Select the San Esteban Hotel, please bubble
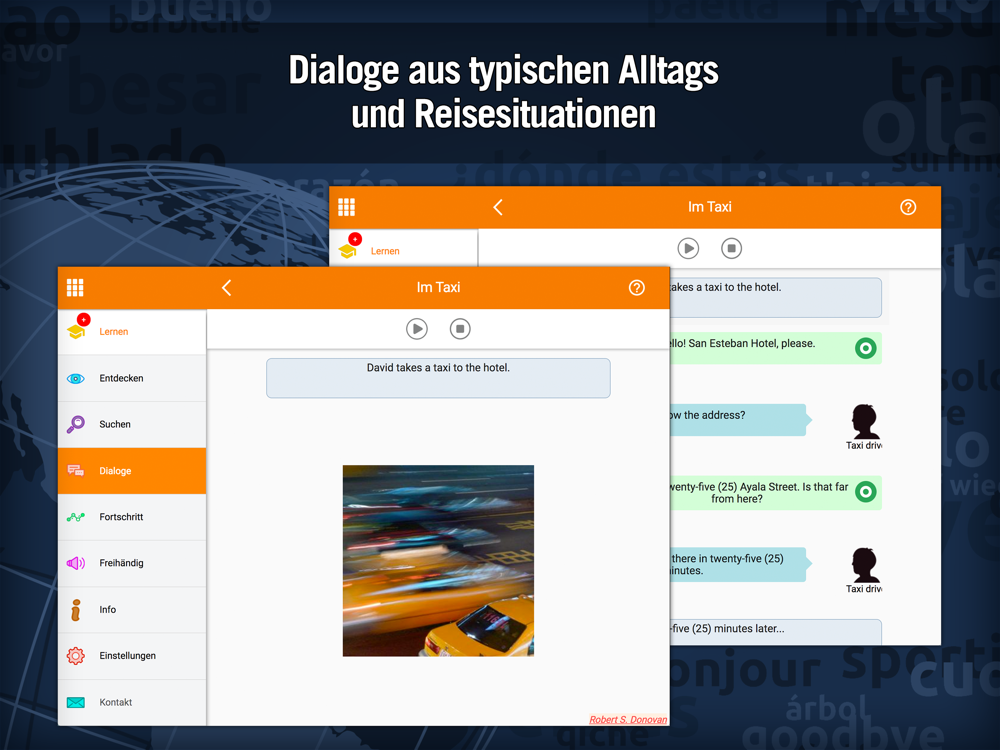Viewport: 1000px width, 750px height. [776, 348]
